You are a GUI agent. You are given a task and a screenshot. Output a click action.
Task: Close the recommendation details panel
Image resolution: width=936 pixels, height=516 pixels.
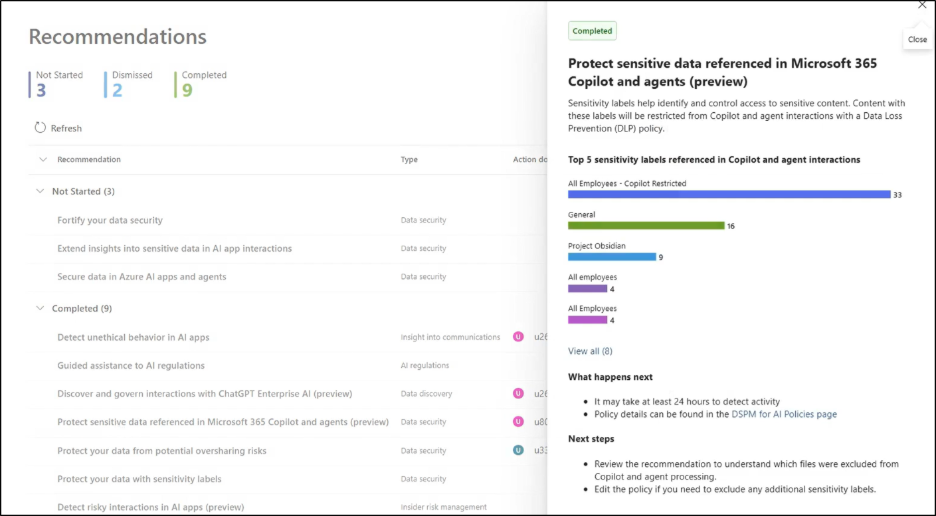pyautogui.click(x=921, y=6)
